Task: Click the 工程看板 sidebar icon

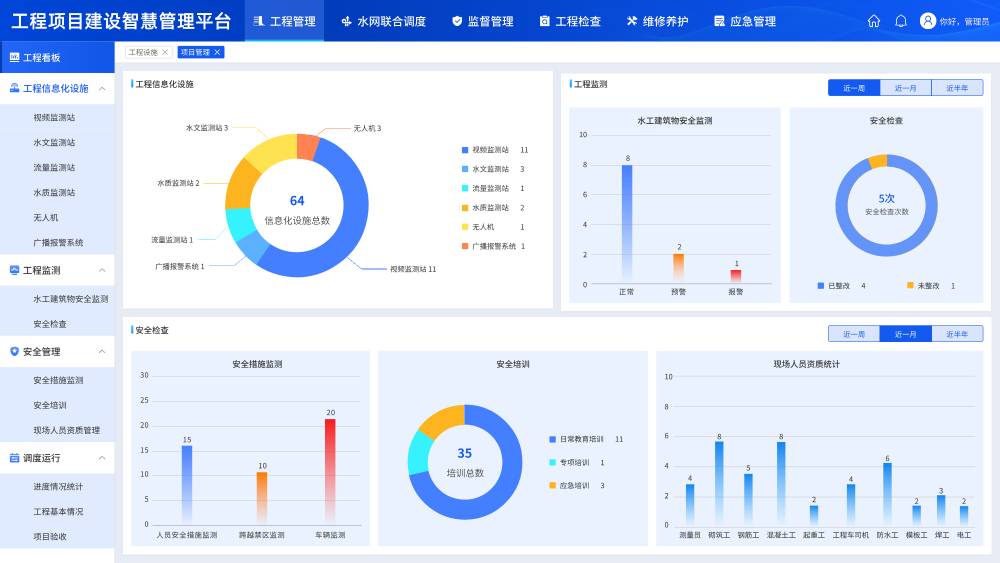Action: click(14, 57)
